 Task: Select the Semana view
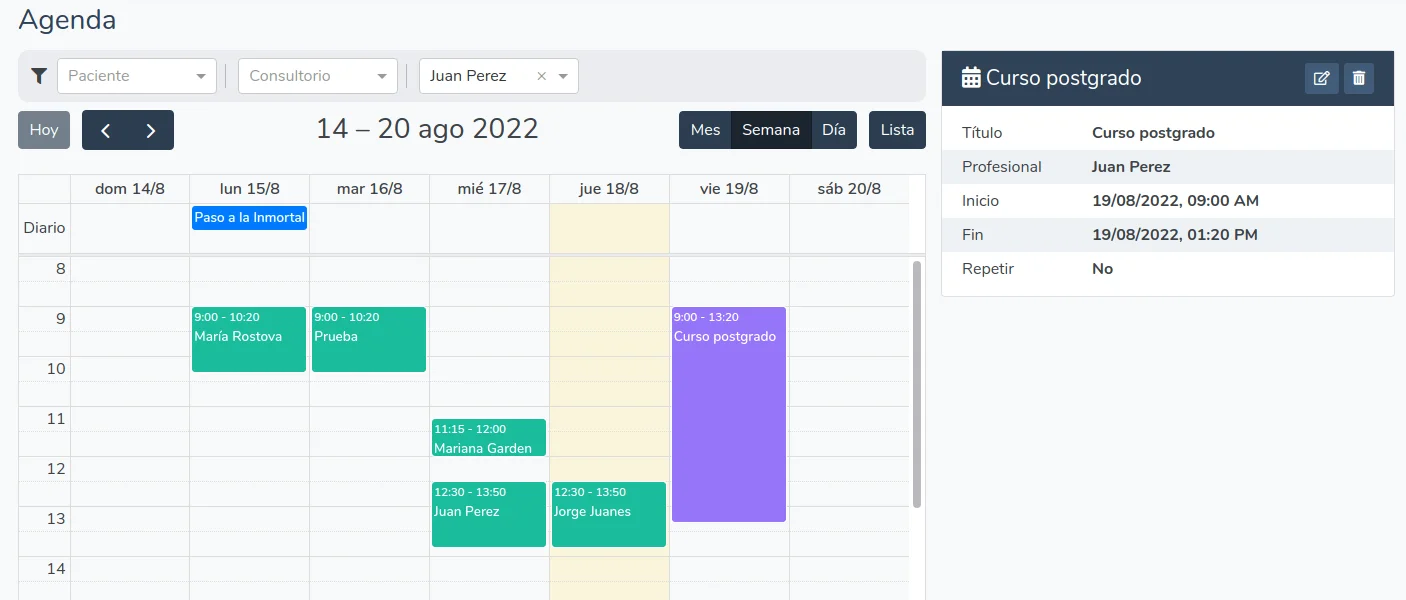770,130
